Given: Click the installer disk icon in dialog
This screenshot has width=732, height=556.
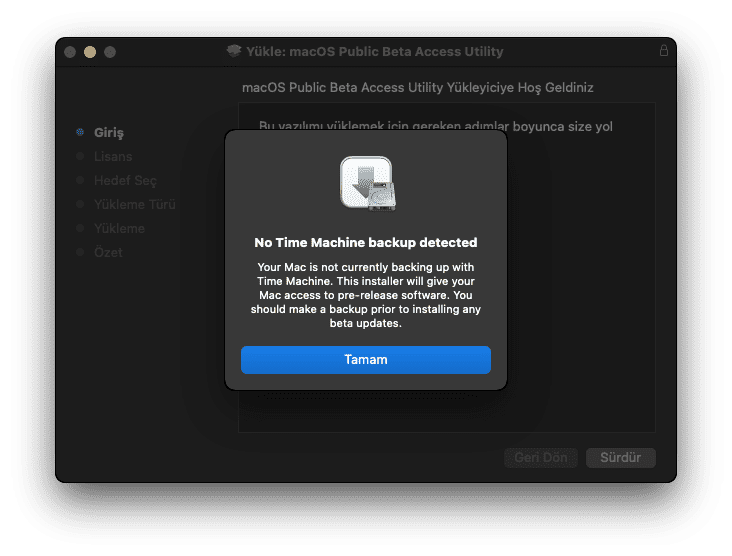Looking at the screenshot, I should pos(366,184).
